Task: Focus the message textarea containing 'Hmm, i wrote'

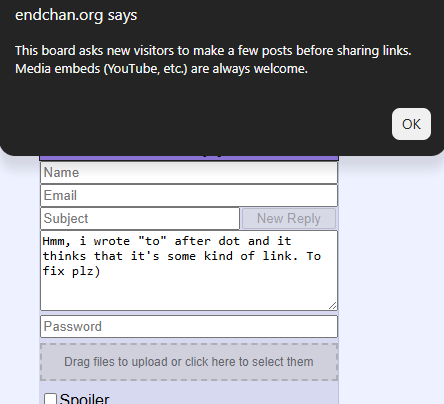Action: click(189, 271)
